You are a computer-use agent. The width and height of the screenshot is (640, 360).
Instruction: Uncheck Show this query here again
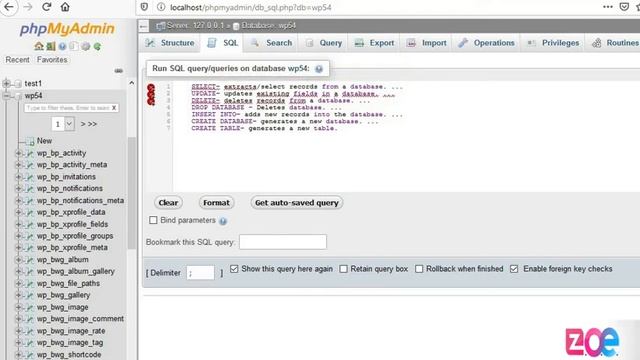coord(234,269)
